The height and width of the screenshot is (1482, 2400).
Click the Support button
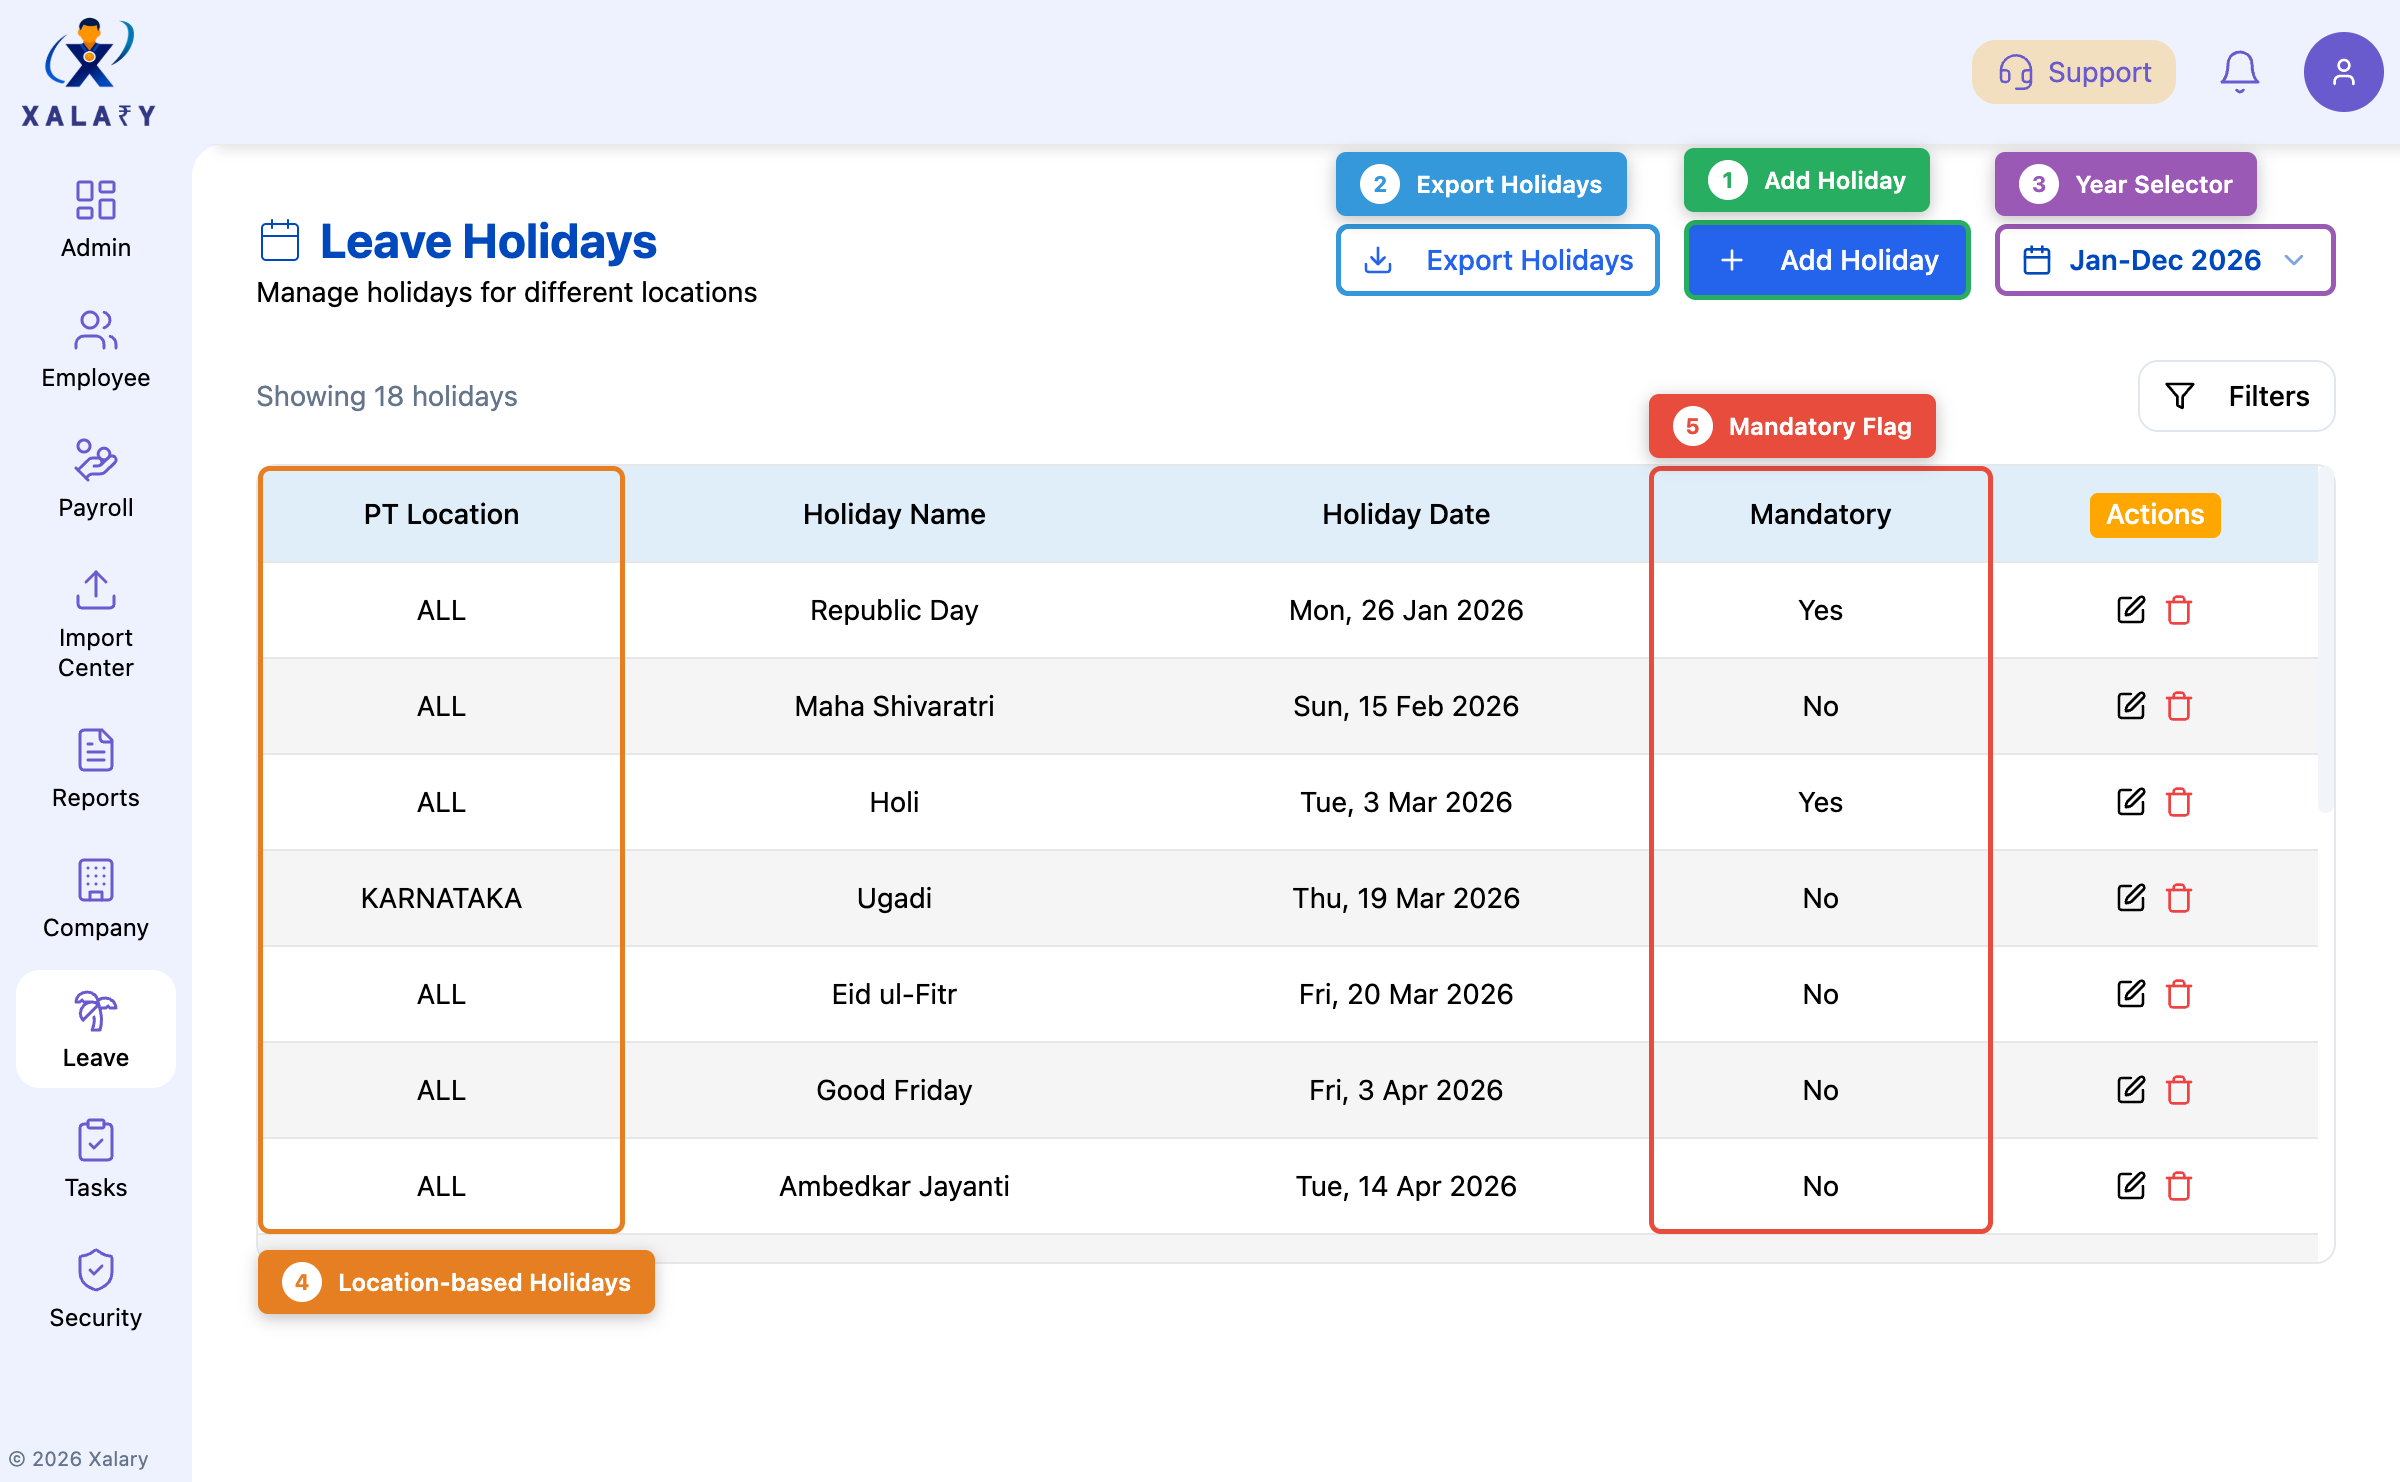(2073, 71)
